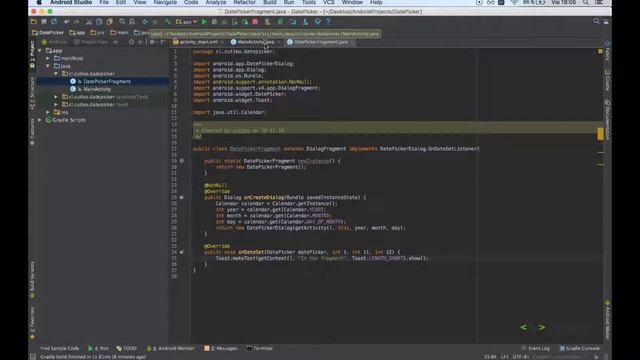
Task: Open the Android Monitor tool window
Action: pyautogui.click(x=170, y=349)
